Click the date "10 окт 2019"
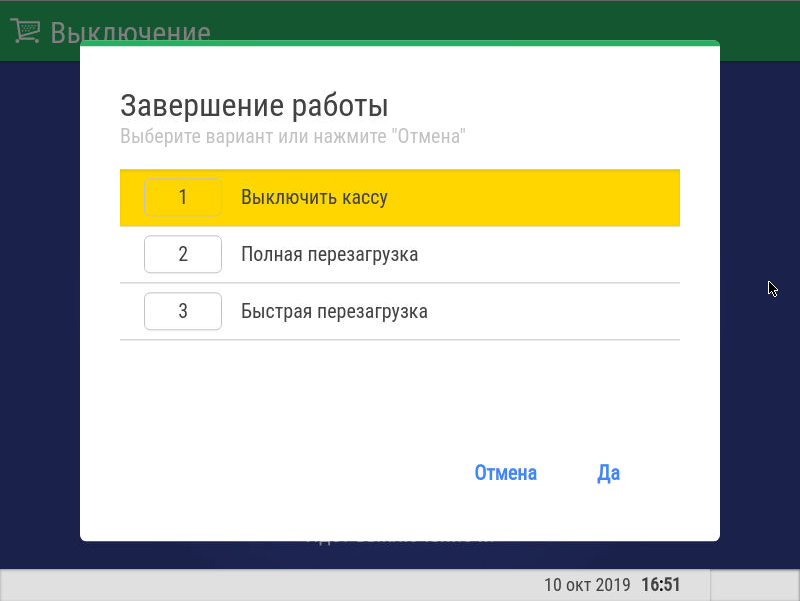Image resolution: width=800 pixels, height=601 pixels. [x=587, y=585]
